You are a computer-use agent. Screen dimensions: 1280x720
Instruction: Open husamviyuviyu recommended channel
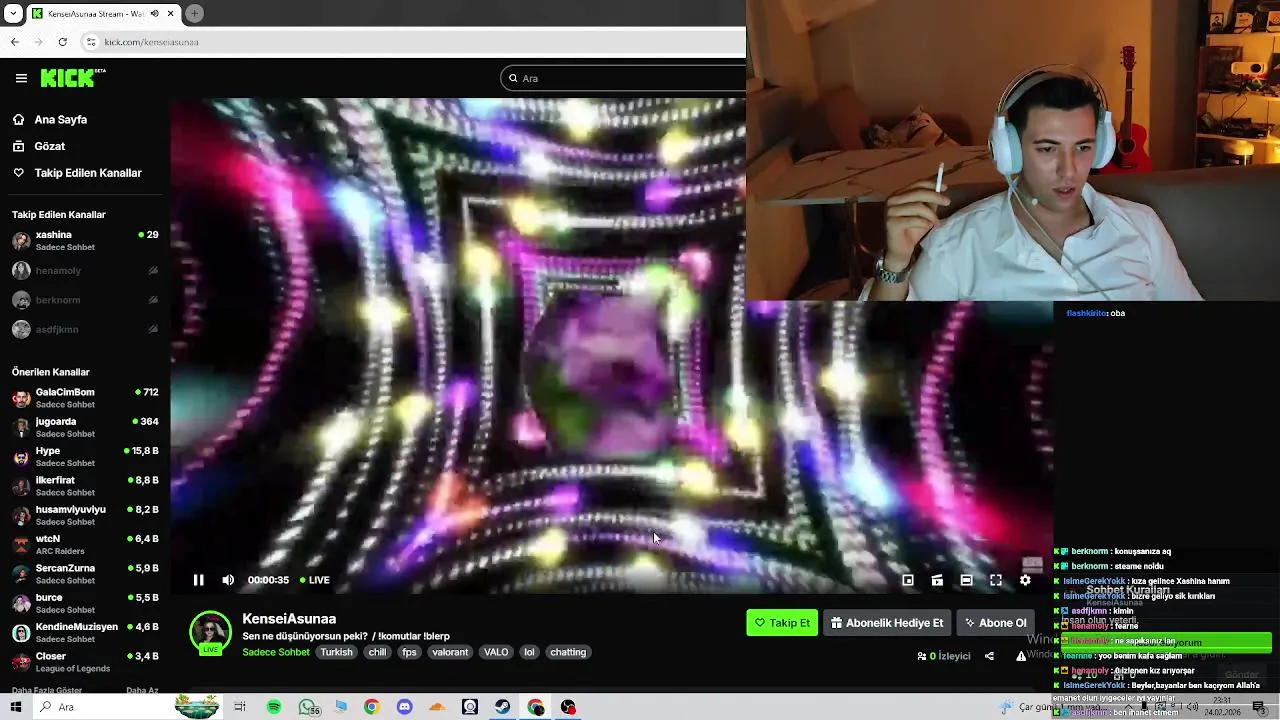point(85,515)
